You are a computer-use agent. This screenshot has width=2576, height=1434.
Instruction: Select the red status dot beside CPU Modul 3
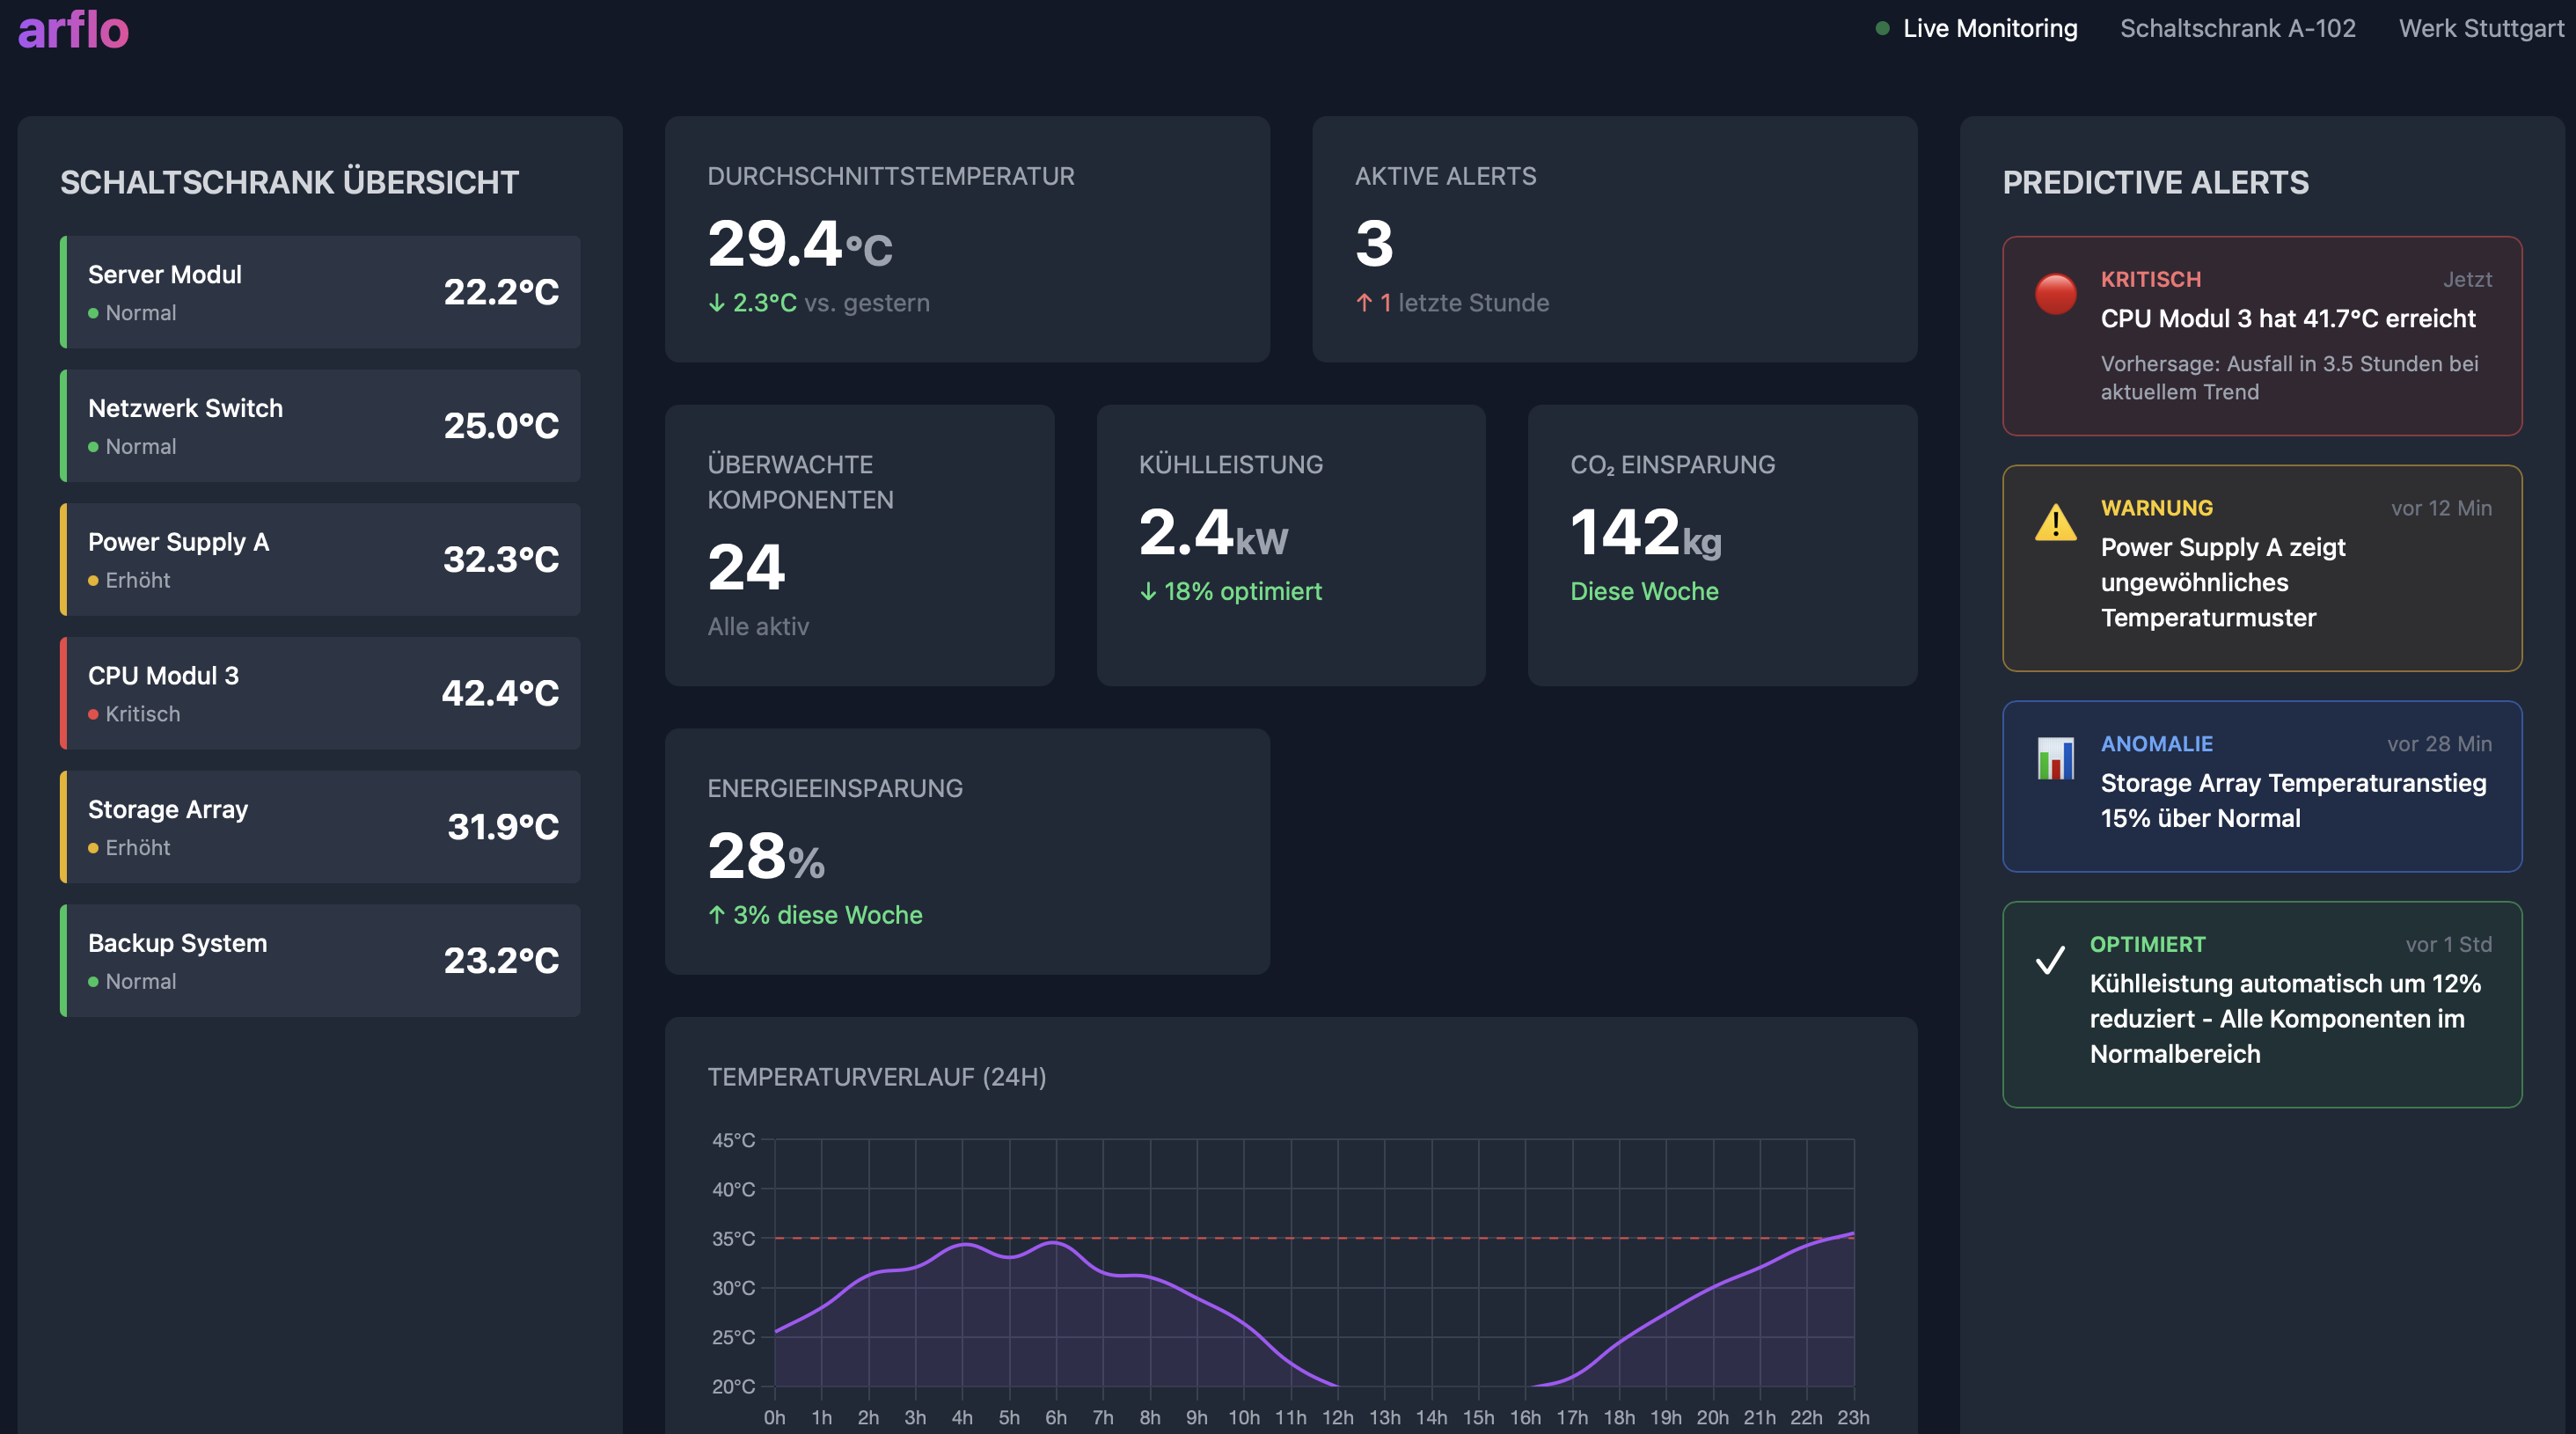(93, 714)
